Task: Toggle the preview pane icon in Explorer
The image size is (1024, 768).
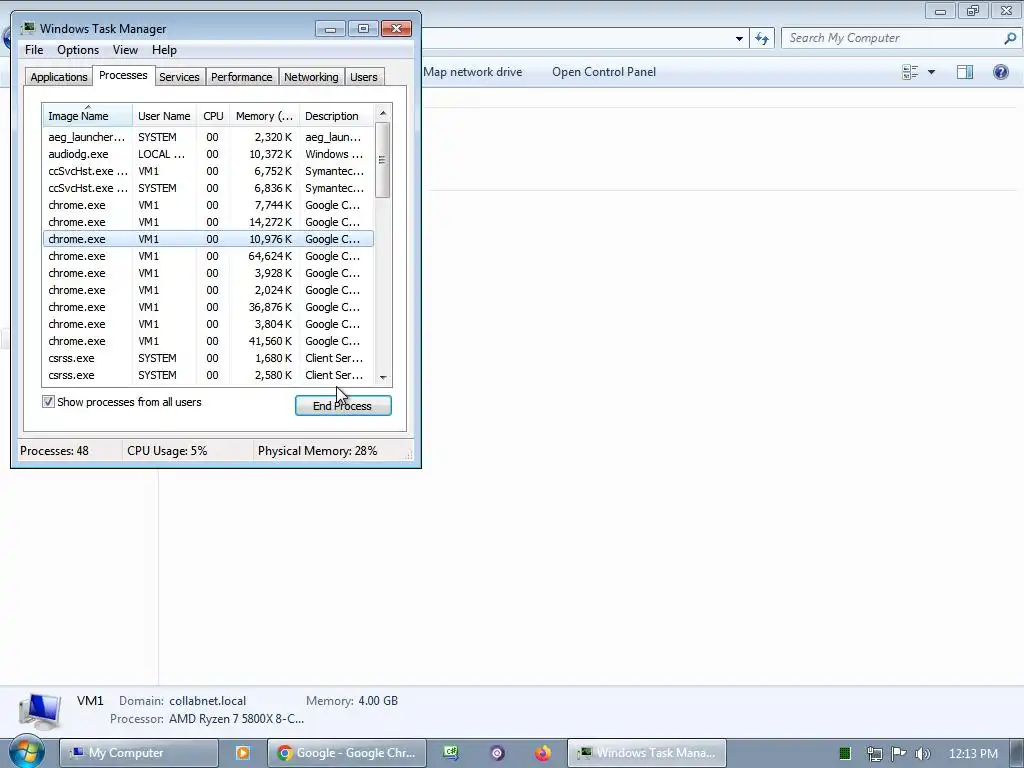Action: [965, 72]
